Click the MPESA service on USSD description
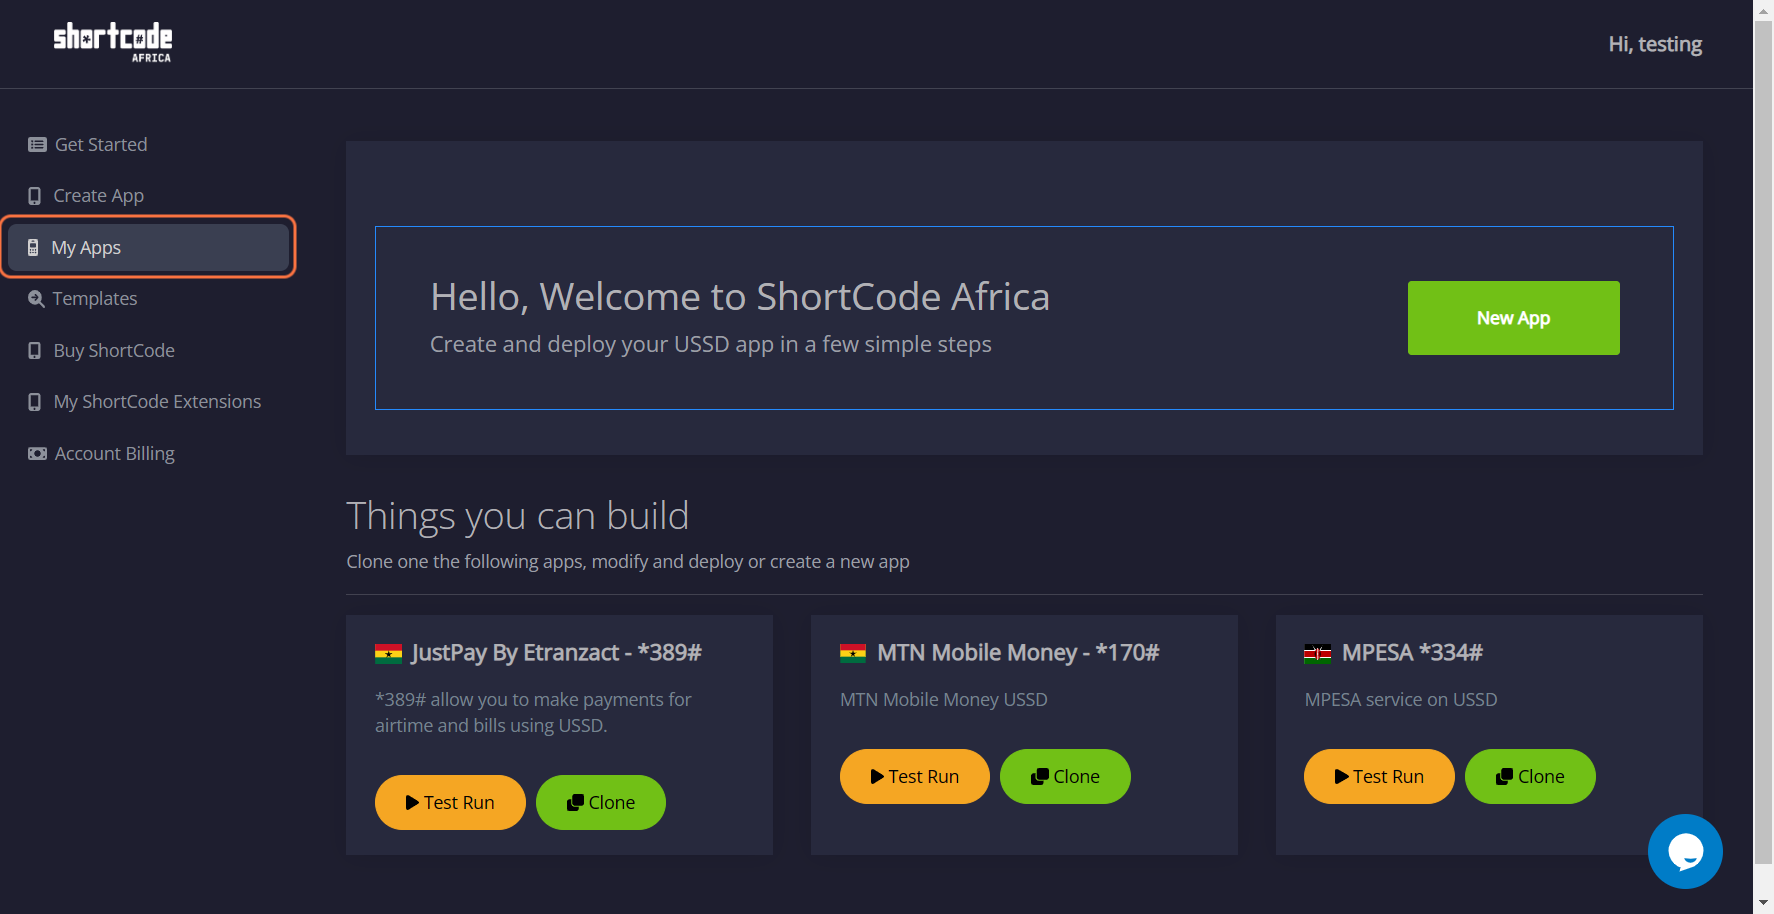 point(1401,700)
